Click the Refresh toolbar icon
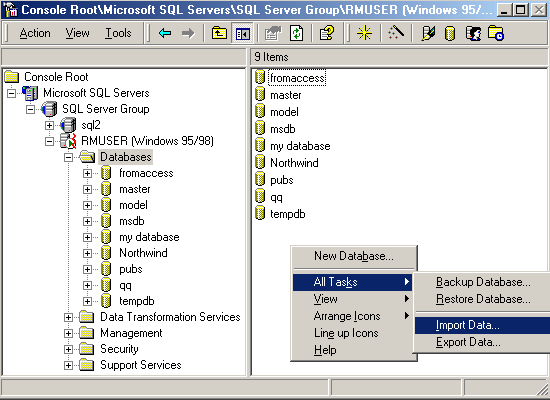 tap(297, 33)
